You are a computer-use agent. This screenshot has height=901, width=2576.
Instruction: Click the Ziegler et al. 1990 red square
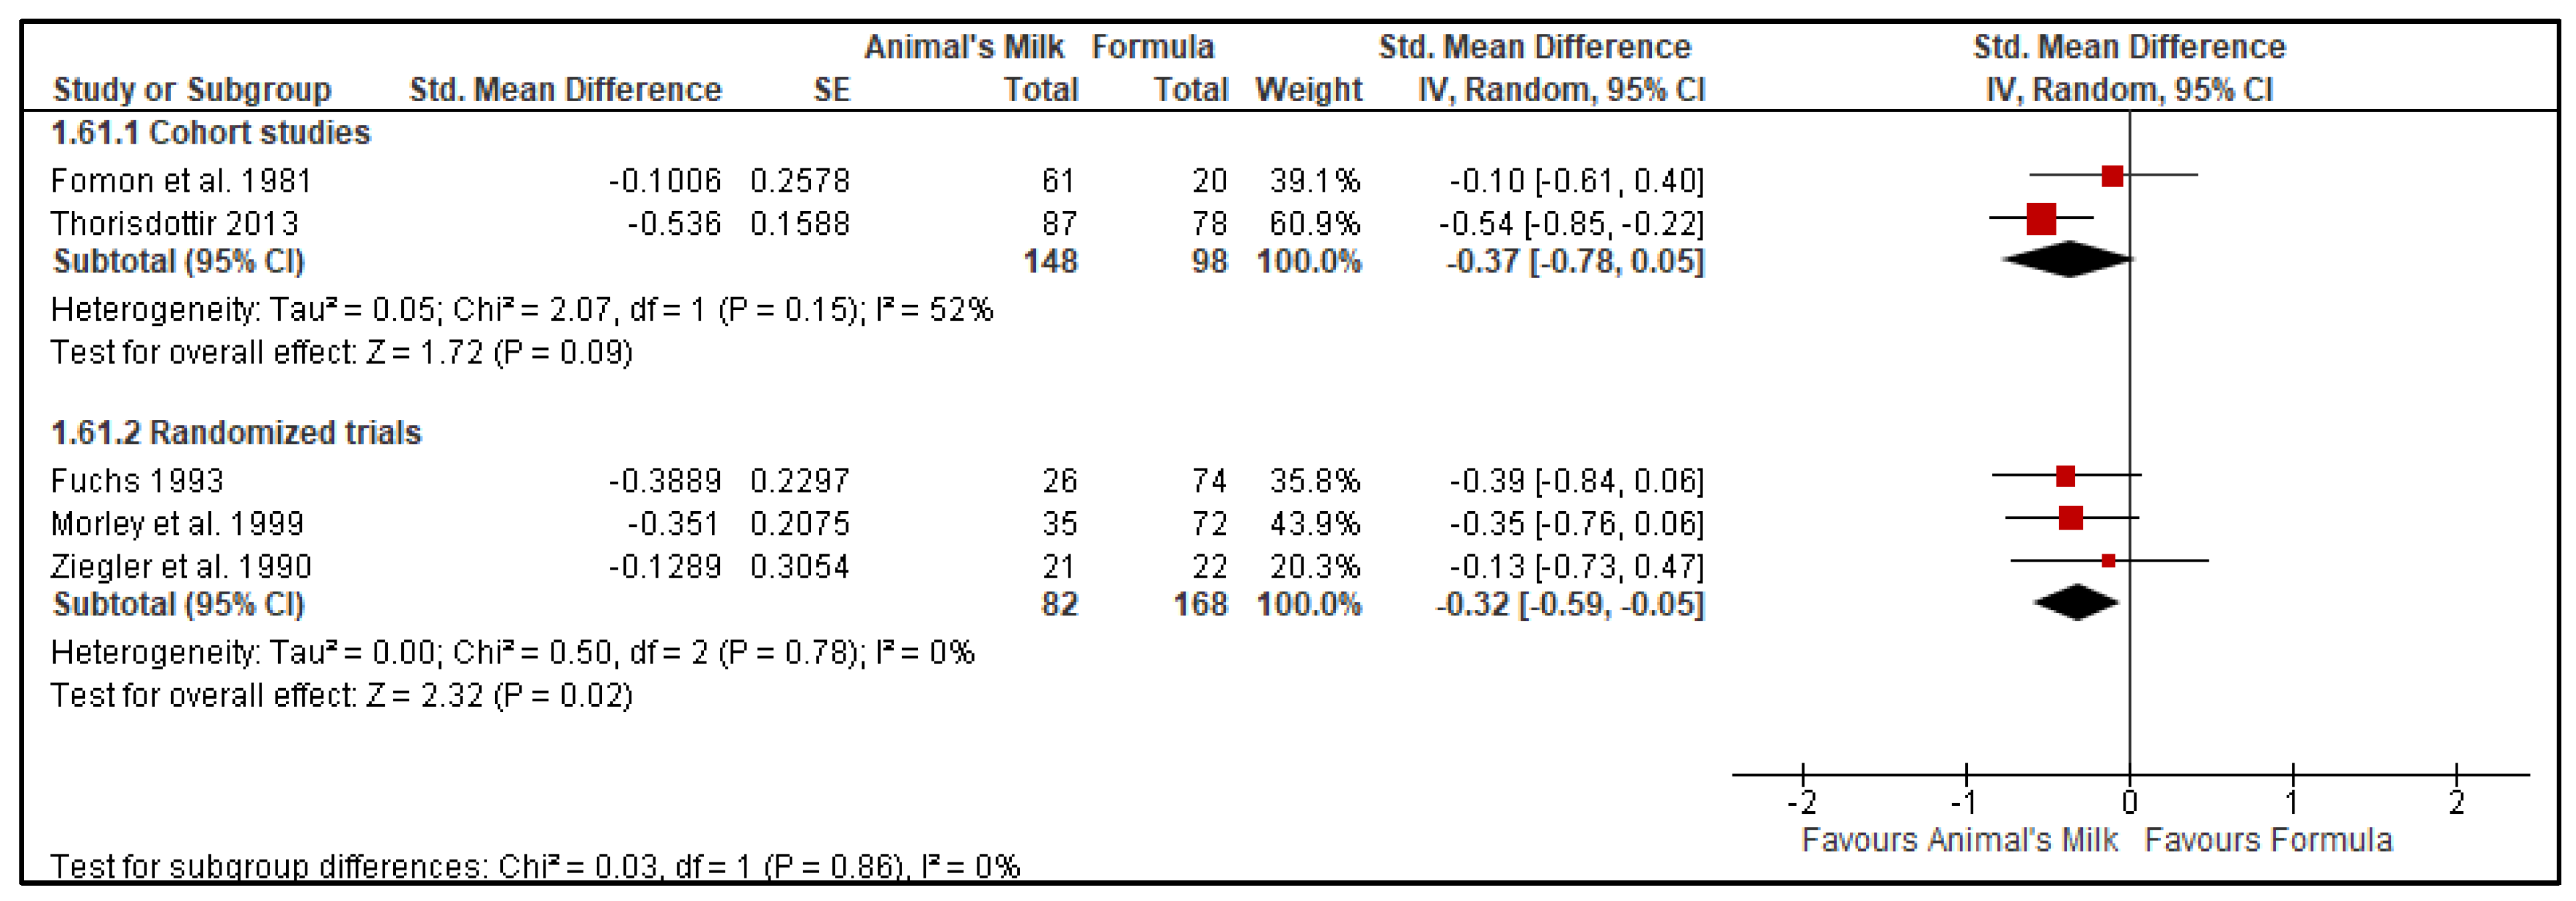point(2108,560)
